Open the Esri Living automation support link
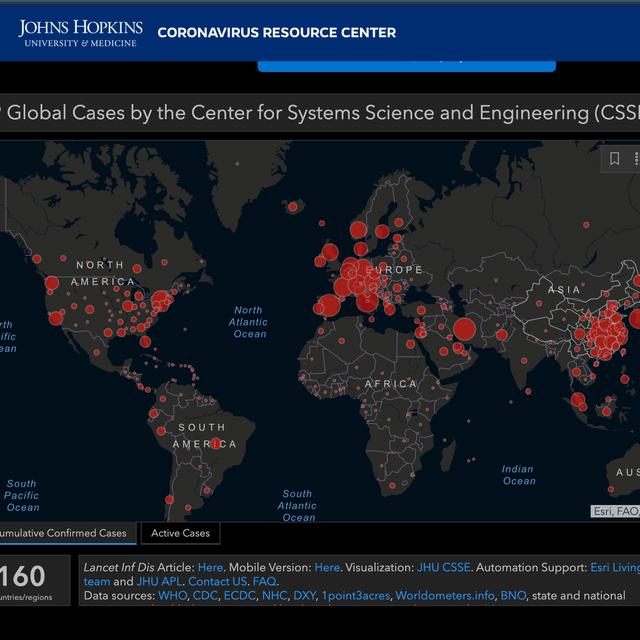Image resolution: width=640 pixels, height=640 pixels. click(615, 567)
